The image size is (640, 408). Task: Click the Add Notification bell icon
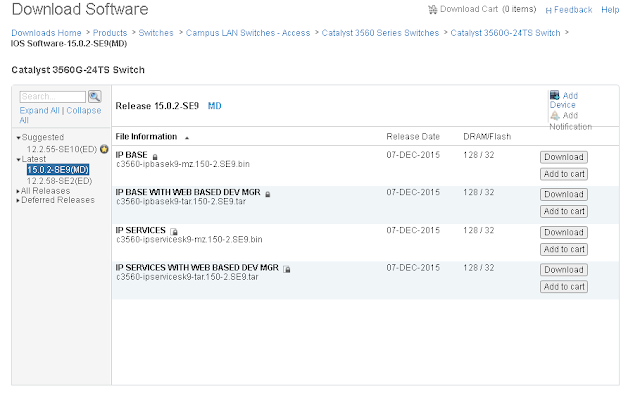click(555, 116)
